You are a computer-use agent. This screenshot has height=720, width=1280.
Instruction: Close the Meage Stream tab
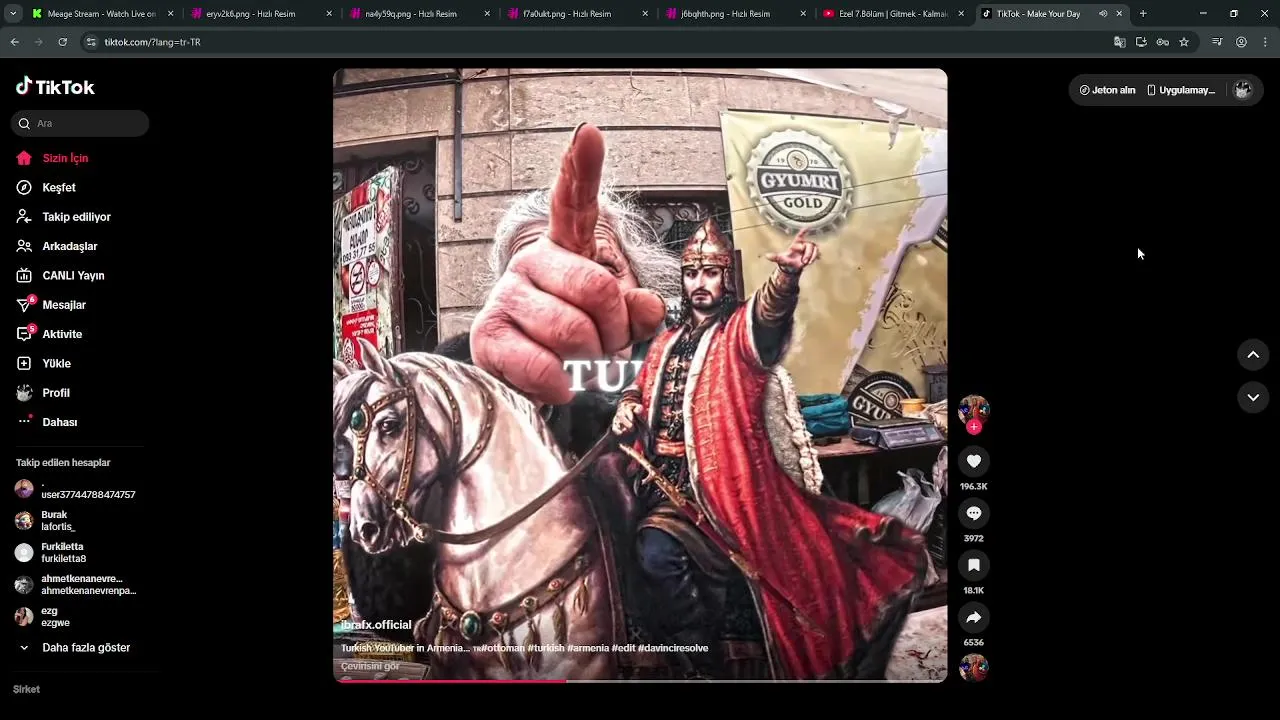[170, 14]
